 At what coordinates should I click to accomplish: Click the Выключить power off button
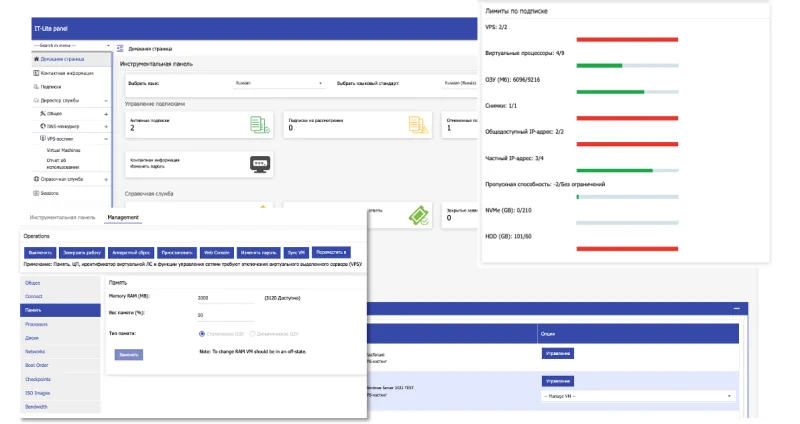(x=40, y=253)
